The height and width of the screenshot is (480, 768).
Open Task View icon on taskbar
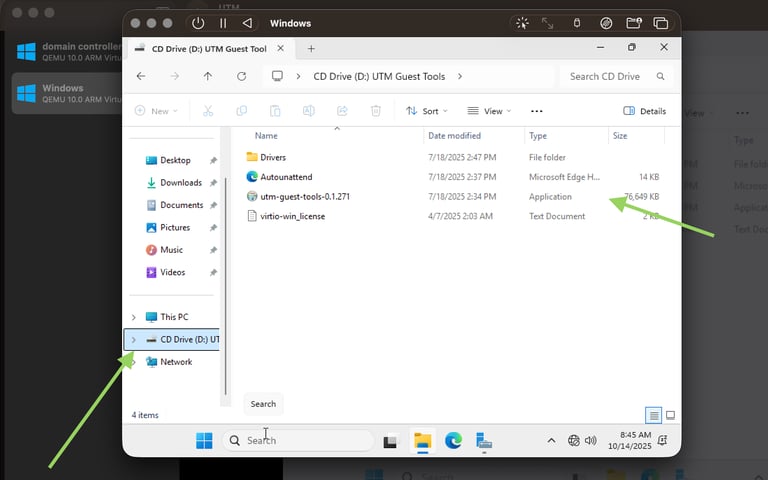click(390, 441)
